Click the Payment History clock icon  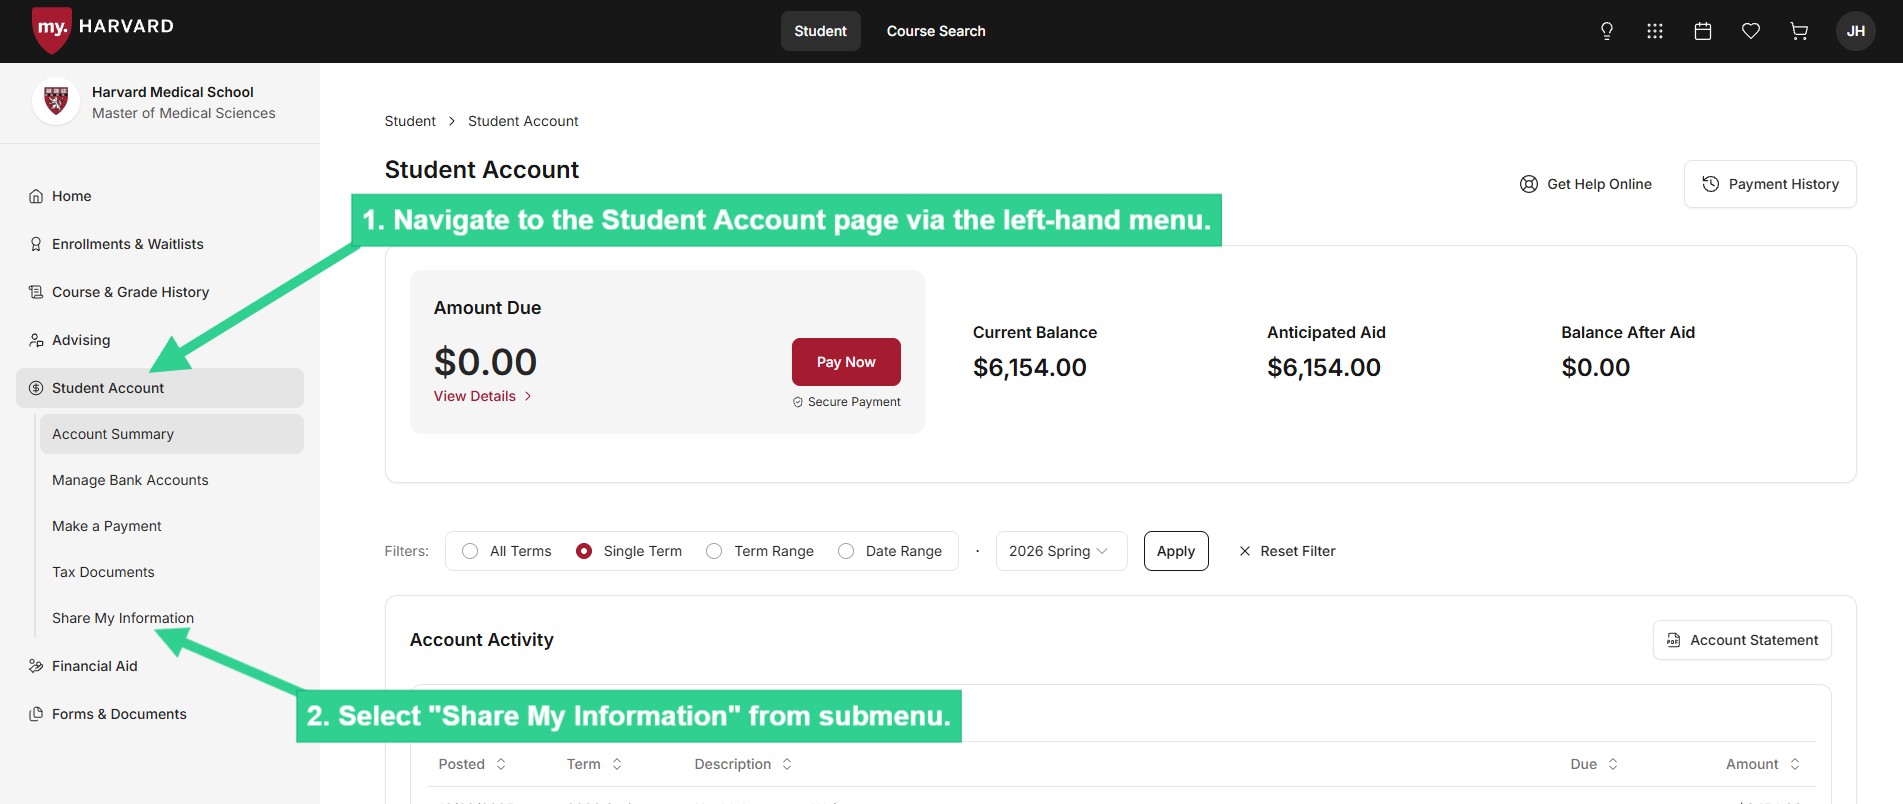1711,184
